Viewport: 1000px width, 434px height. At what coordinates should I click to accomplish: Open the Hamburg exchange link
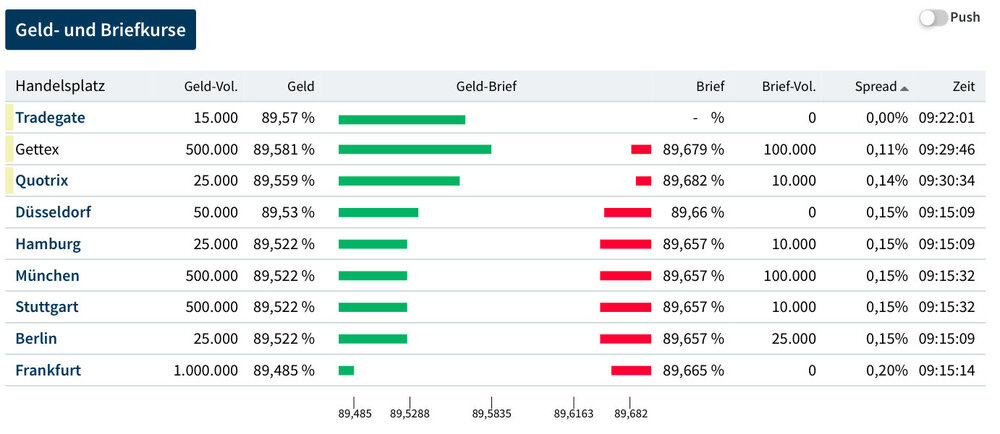(x=48, y=244)
